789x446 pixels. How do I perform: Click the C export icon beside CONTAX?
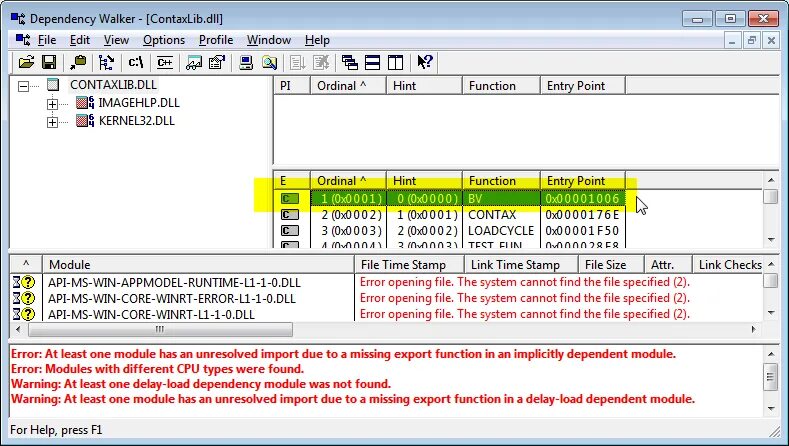coord(289,215)
